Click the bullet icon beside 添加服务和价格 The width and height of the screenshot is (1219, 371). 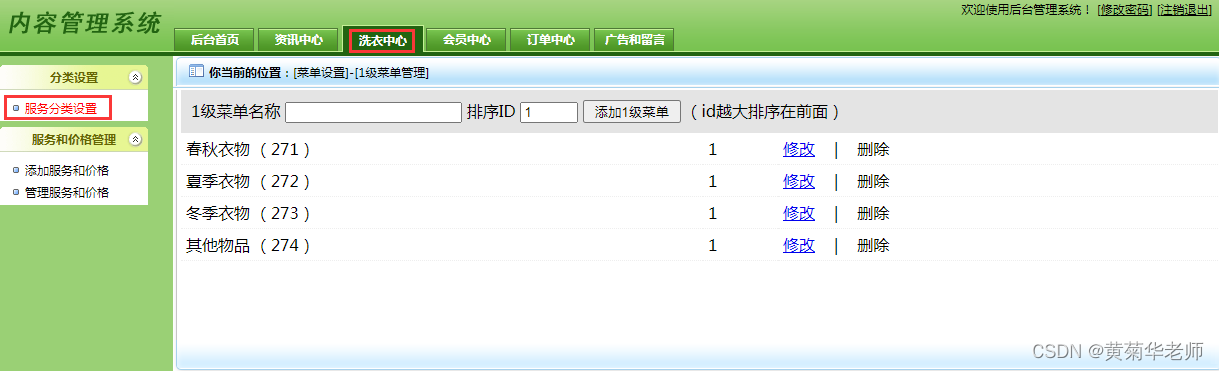point(15,170)
